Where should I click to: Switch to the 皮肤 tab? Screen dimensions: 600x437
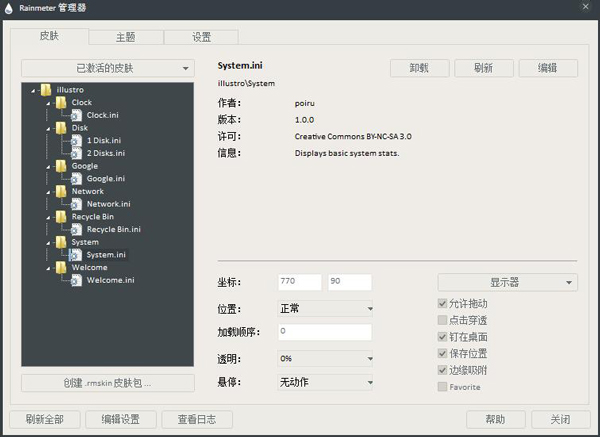[x=49, y=36]
